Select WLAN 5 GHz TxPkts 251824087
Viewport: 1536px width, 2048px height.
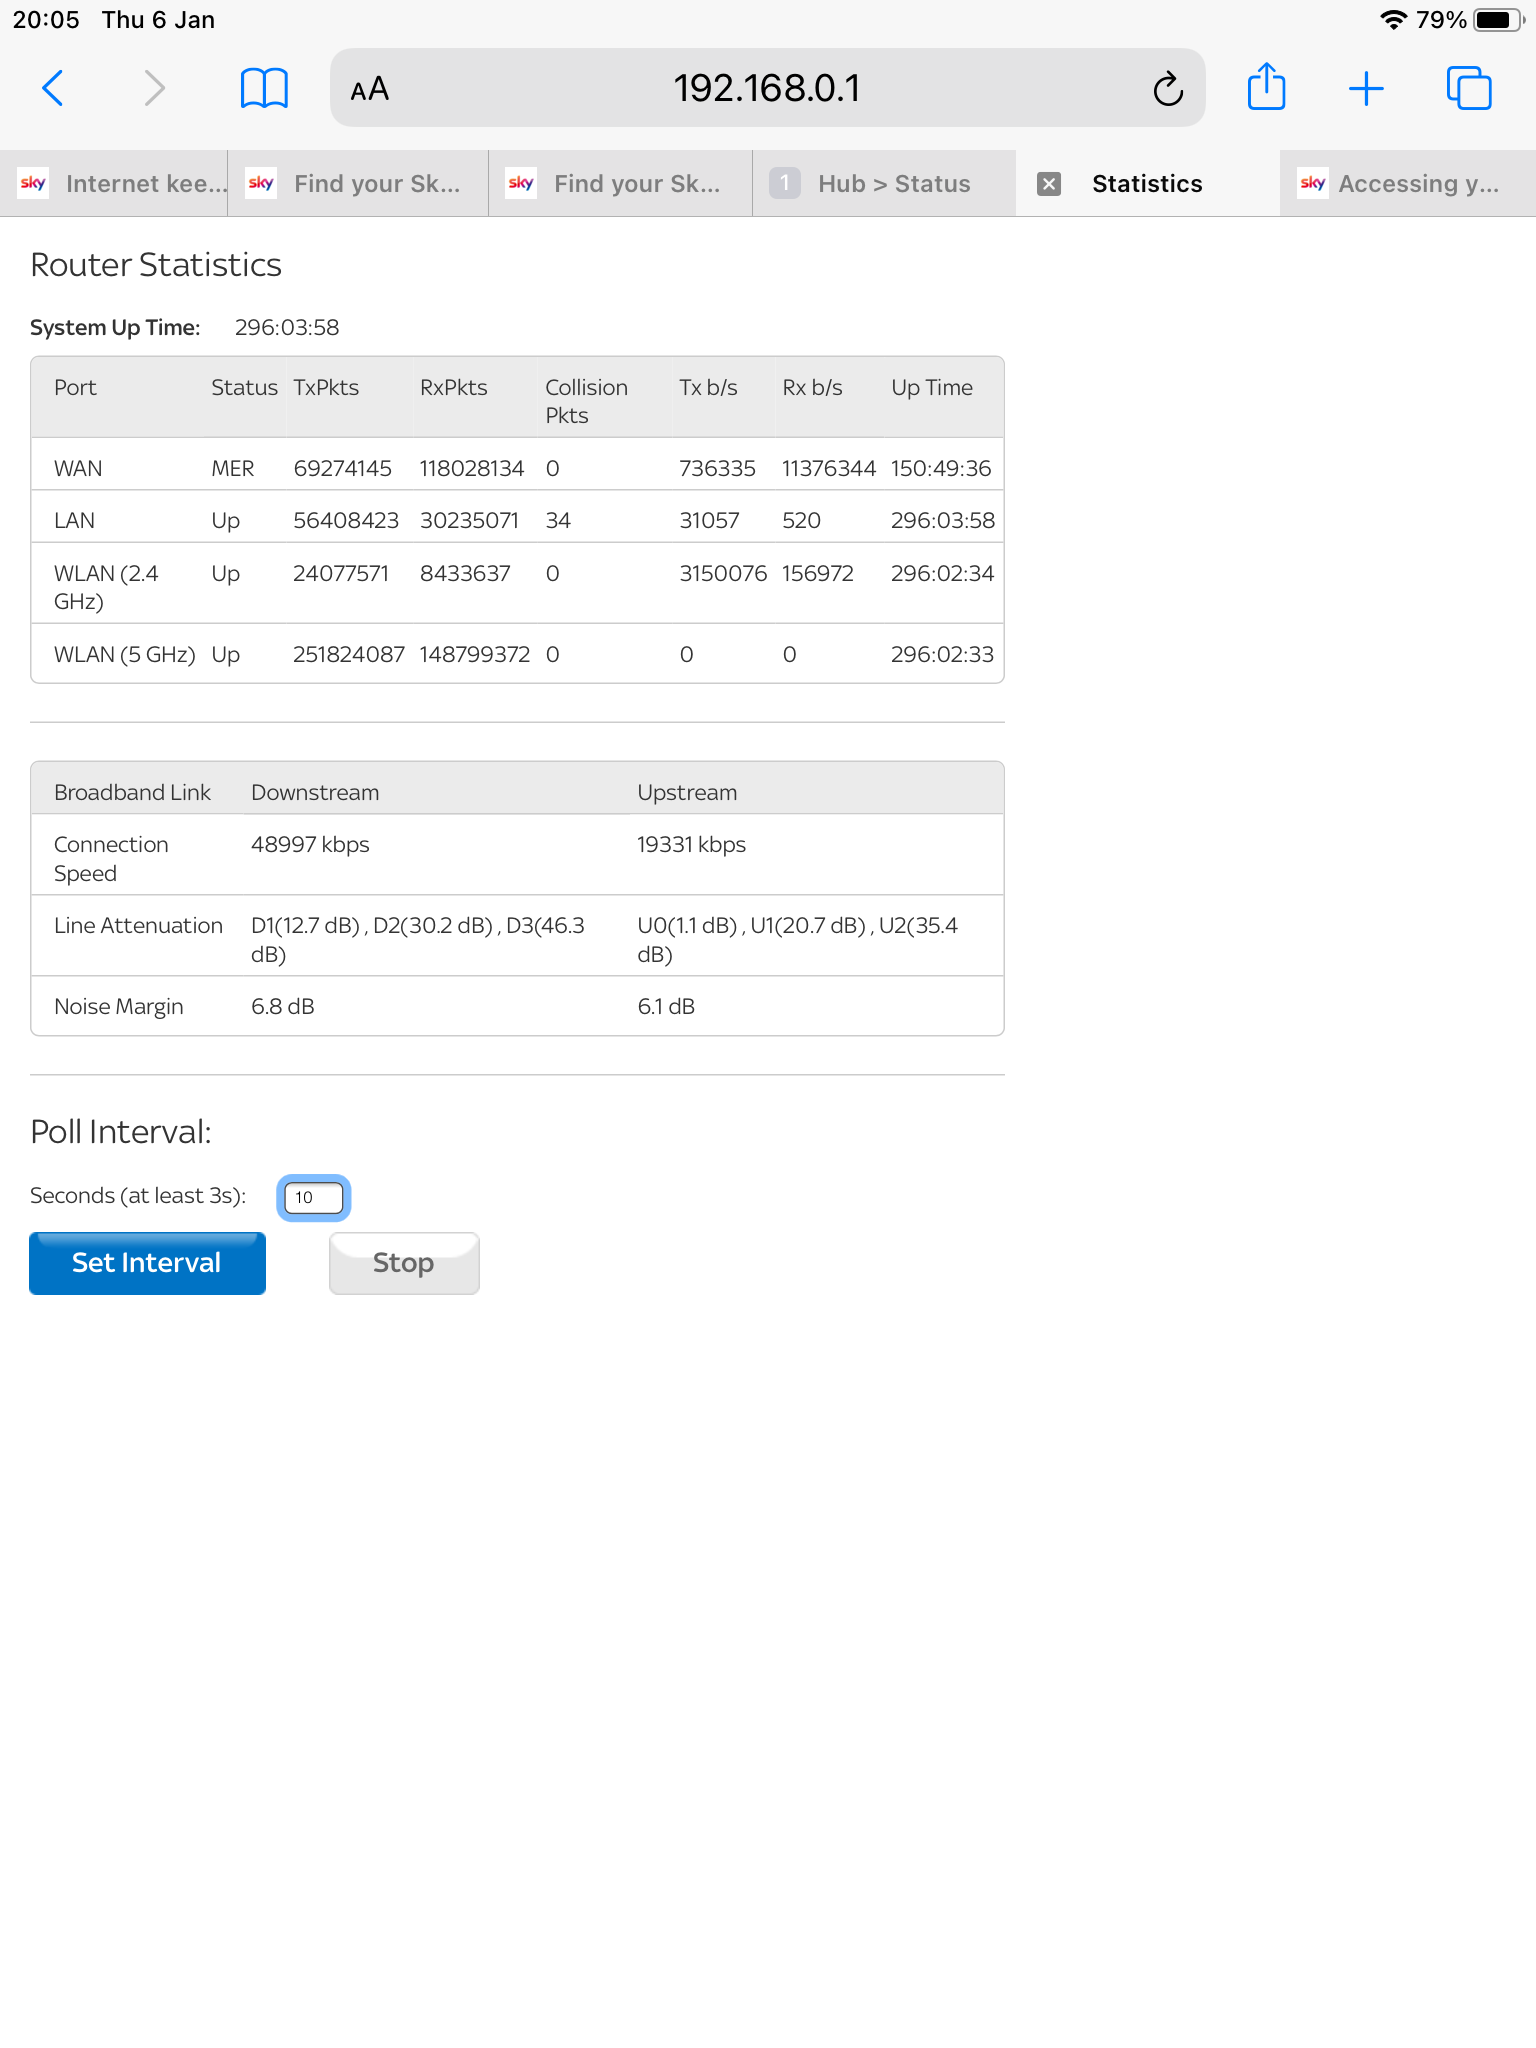coord(349,655)
